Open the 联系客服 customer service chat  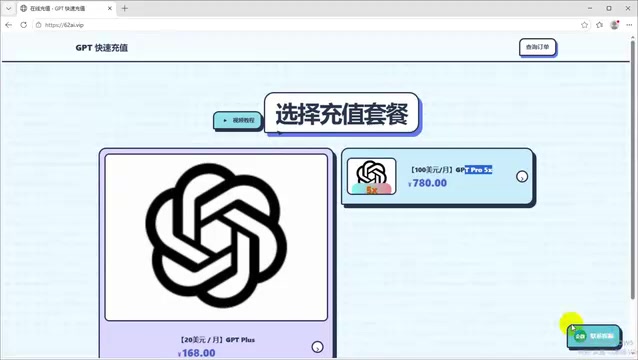pyautogui.click(x=594, y=336)
